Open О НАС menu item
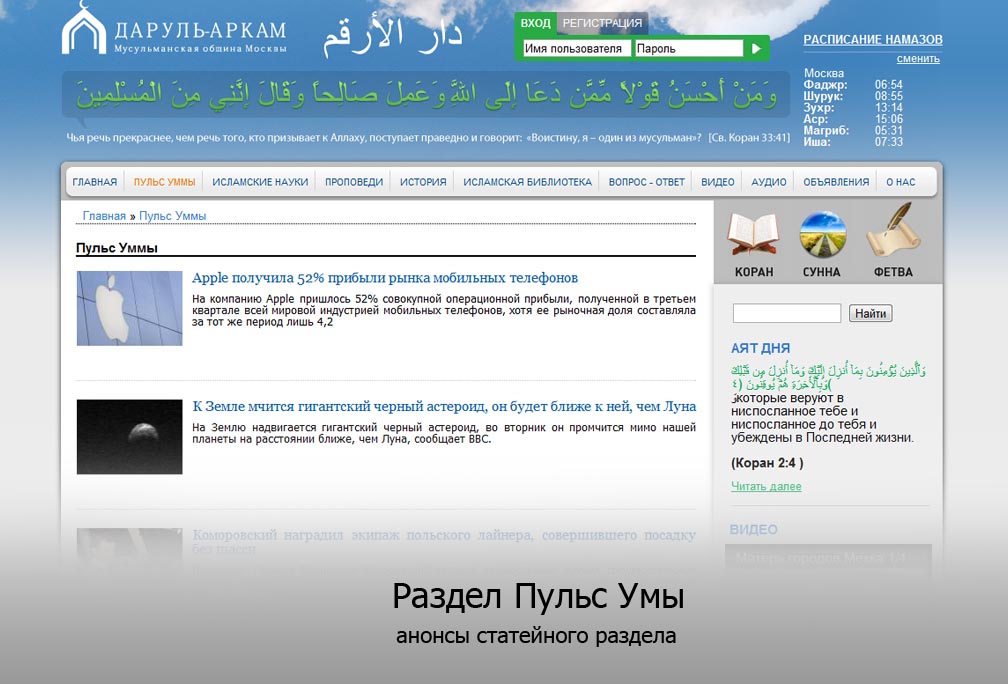The image size is (1008, 684). [x=901, y=183]
